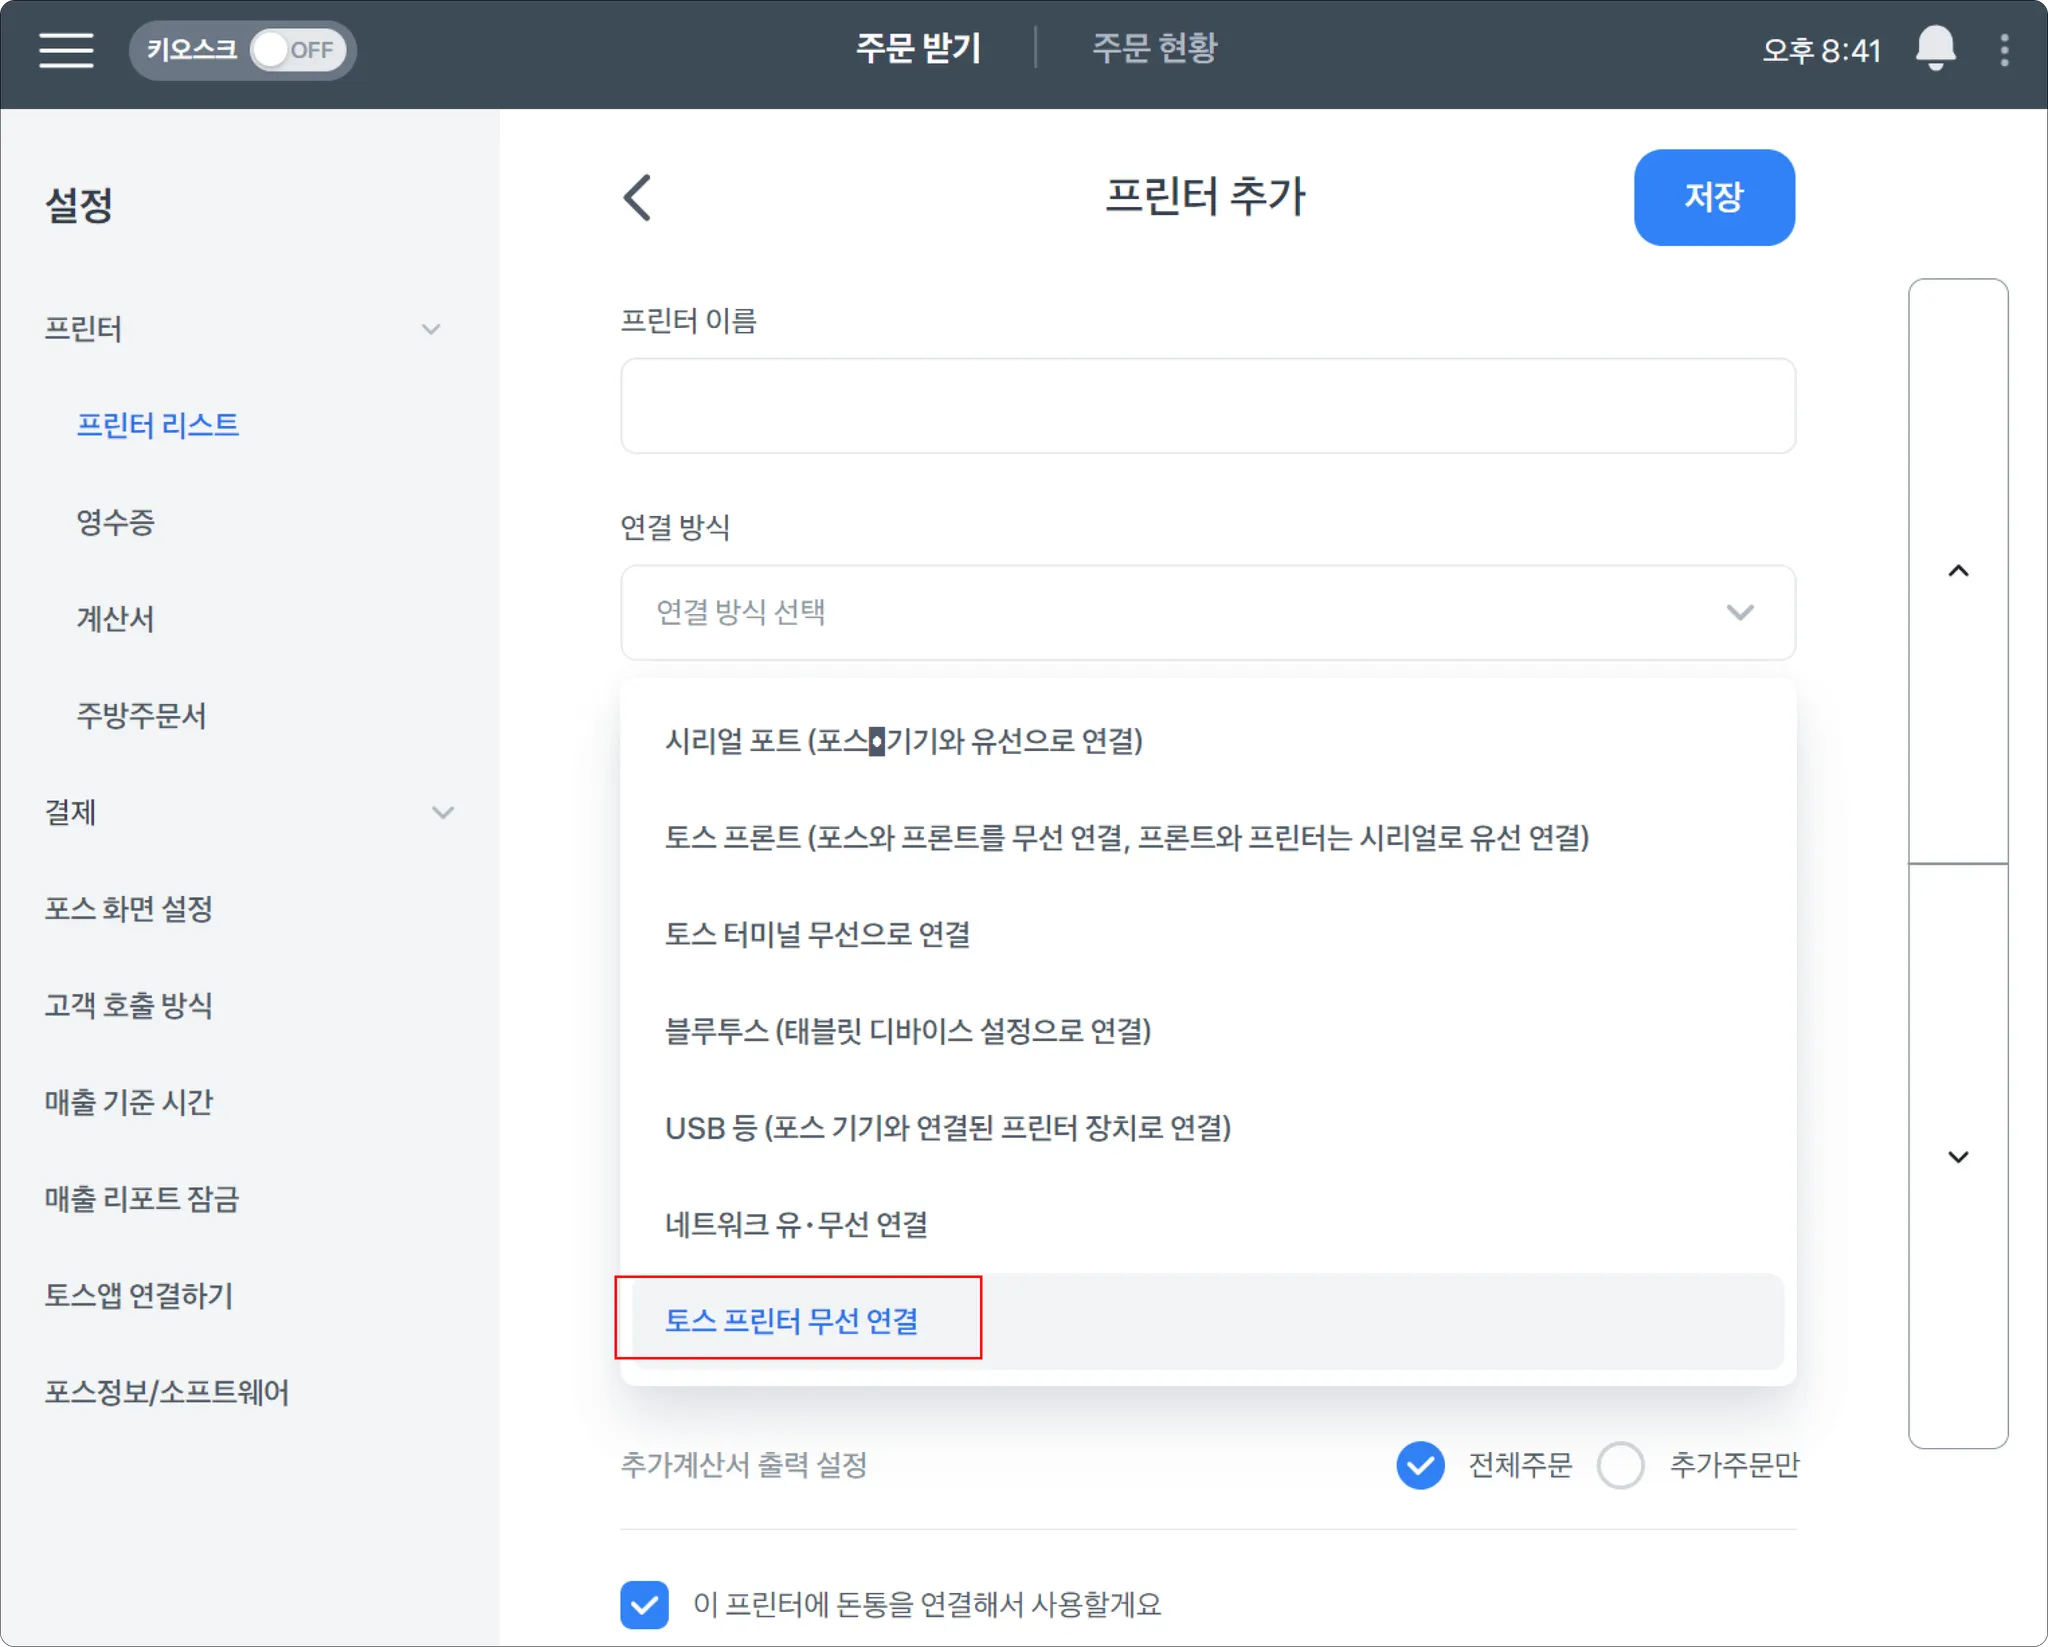This screenshot has height=1647, width=2048.
Task: Uncheck the 돈통 연결 checkbox
Action: pyautogui.click(x=644, y=1604)
